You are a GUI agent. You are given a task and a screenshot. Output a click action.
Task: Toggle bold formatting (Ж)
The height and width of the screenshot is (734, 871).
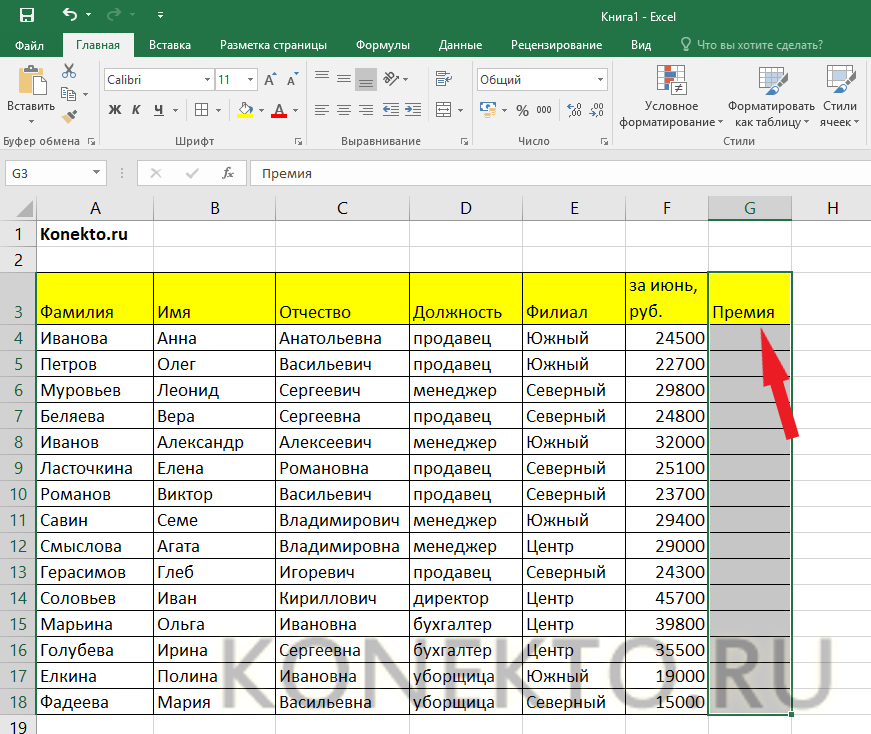(114, 110)
